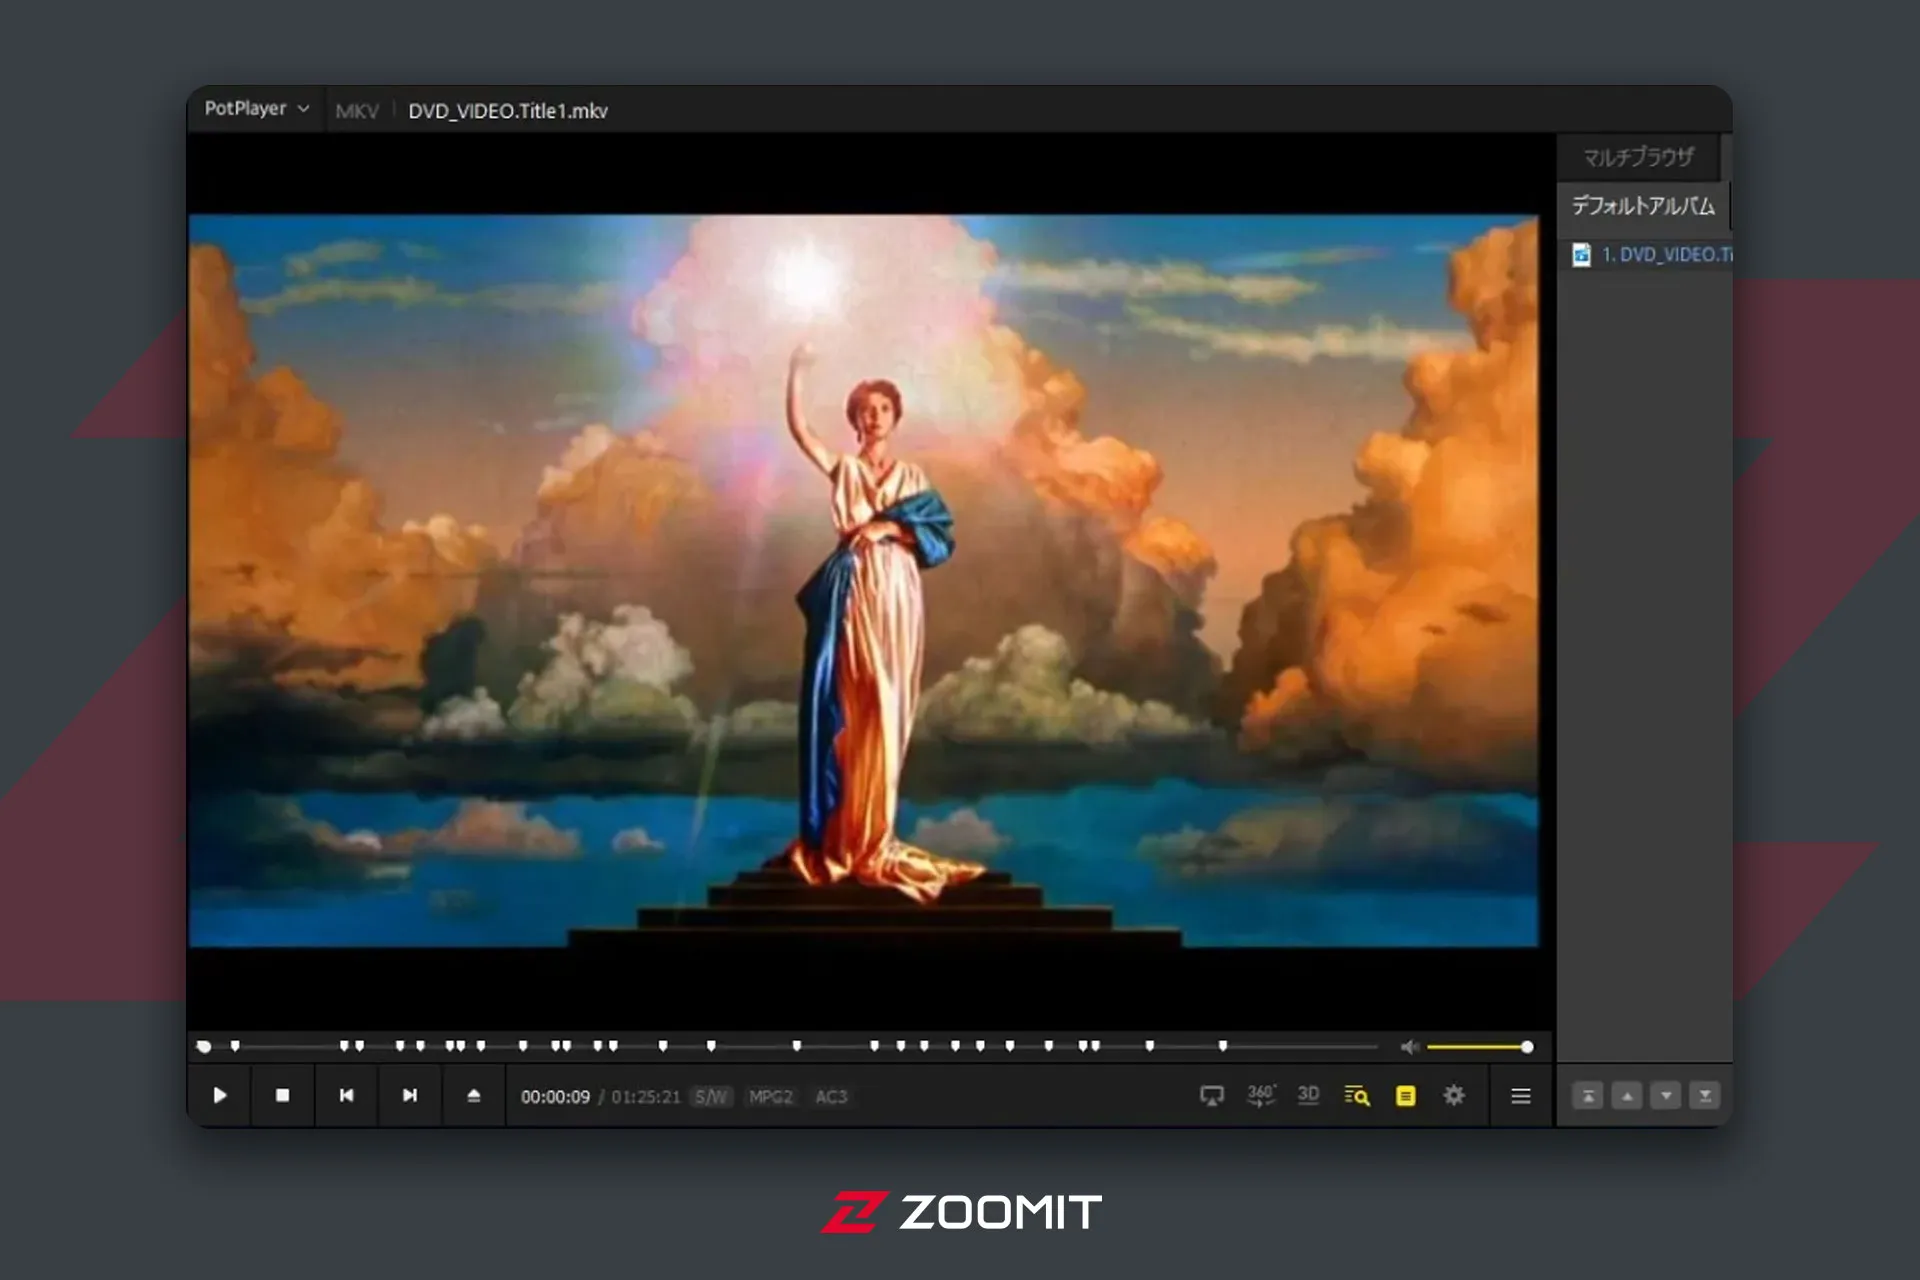Click the first chapter marker after seek handle
The width and height of the screenshot is (1920, 1280).
(235, 1046)
